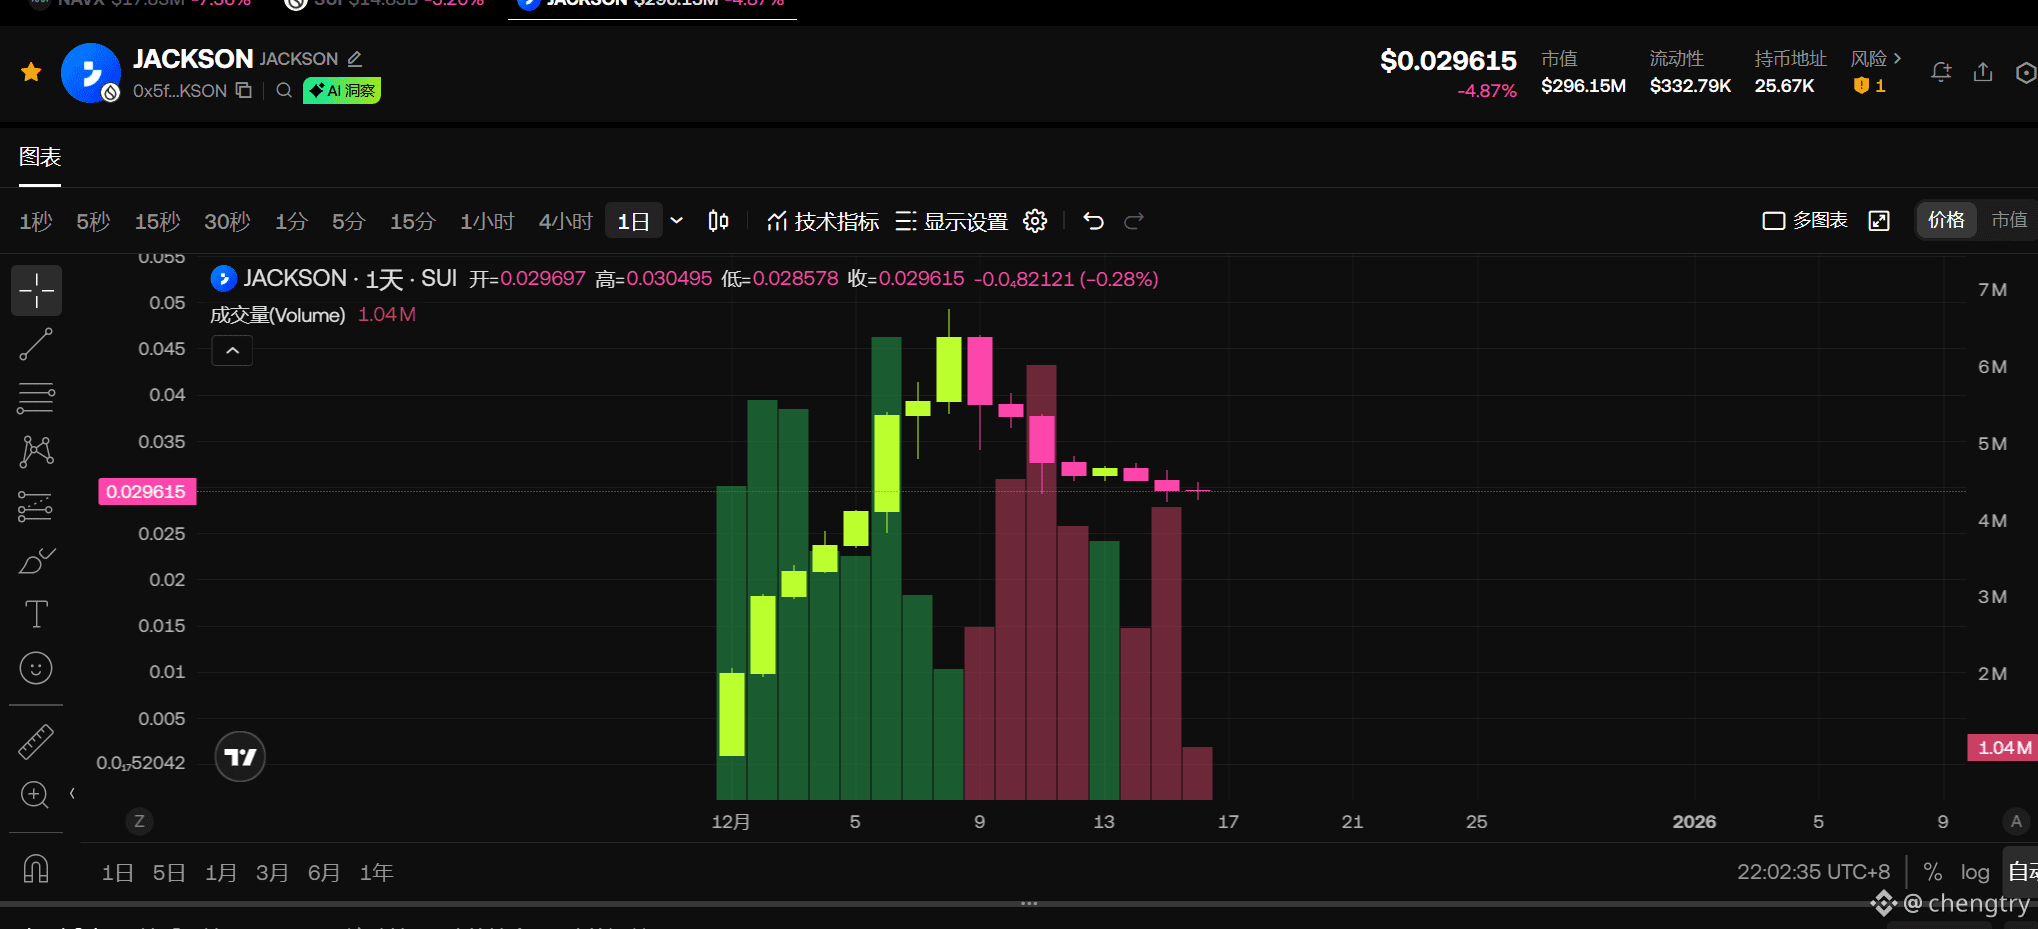
Task: Select the 4小时 timeframe
Action: 565,221
